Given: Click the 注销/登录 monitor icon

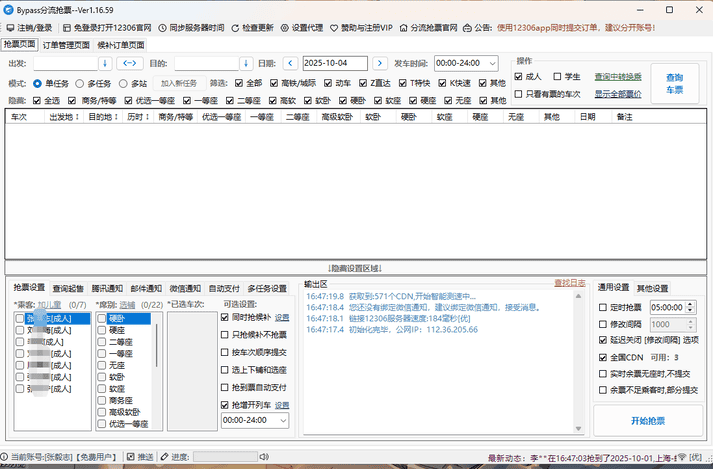Looking at the screenshot, I should (x=10, y=28).
